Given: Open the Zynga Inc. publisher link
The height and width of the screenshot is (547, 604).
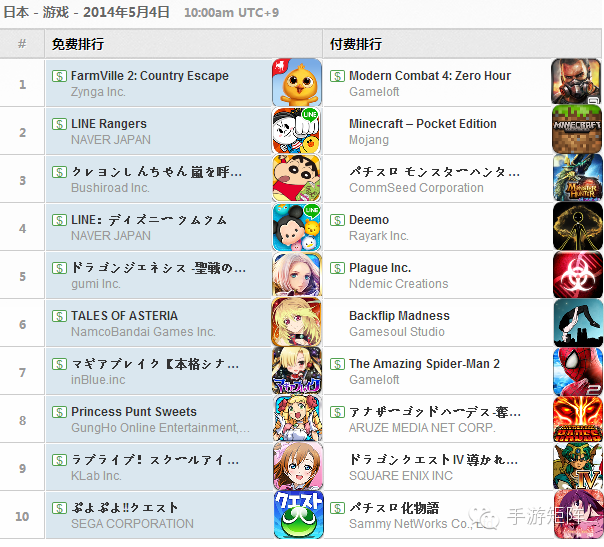Looking at the screenshot, I should [x=98, y=92].
